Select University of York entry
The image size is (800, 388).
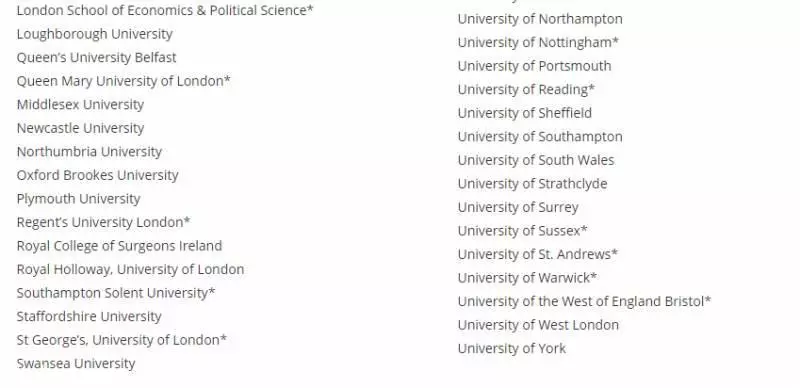[512, 349]
